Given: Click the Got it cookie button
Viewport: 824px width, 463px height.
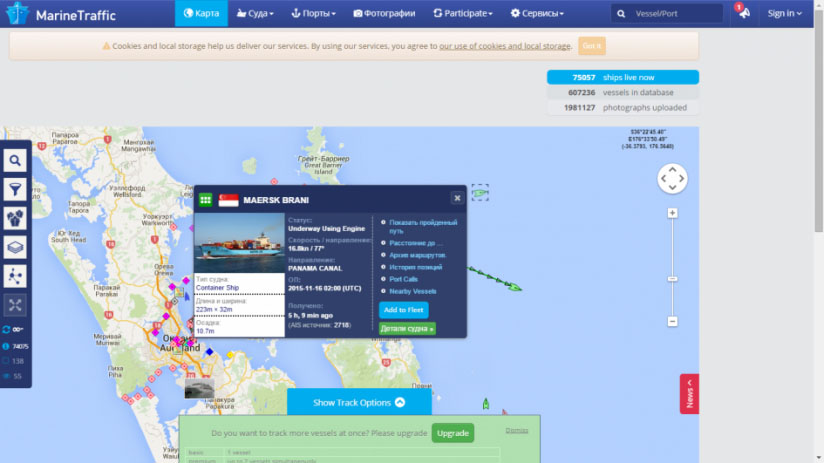Looking at the screenshot, I should [x=592, y=46].
